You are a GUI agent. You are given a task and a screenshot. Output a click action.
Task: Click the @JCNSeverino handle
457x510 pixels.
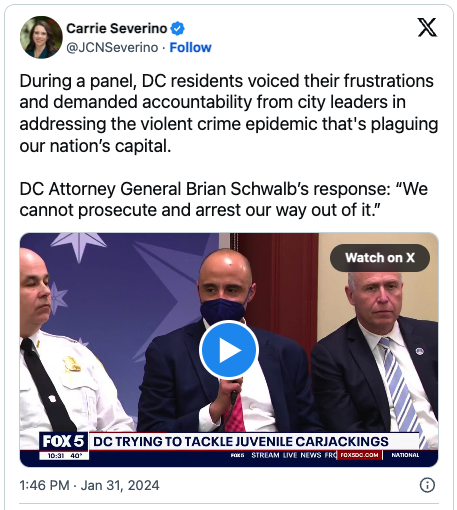coord(112,48)
